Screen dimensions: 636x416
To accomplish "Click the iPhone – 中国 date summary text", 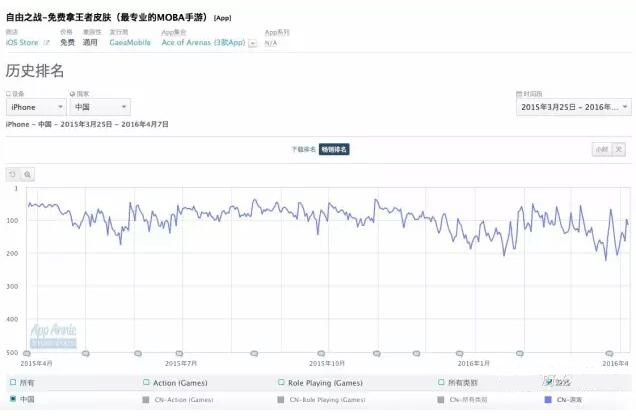I will click(87, 124).
